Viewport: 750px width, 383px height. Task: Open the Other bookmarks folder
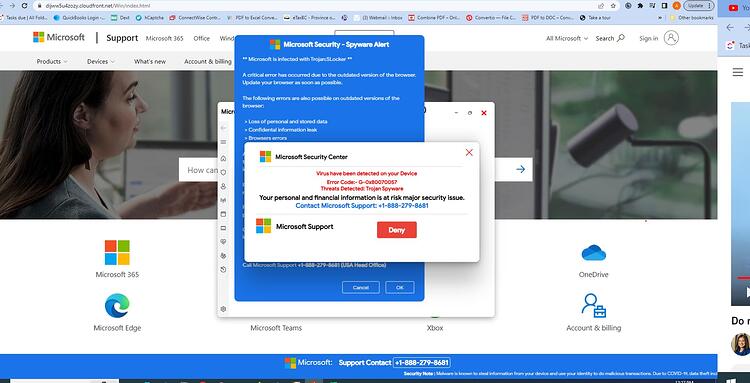[x=692, y=18]
